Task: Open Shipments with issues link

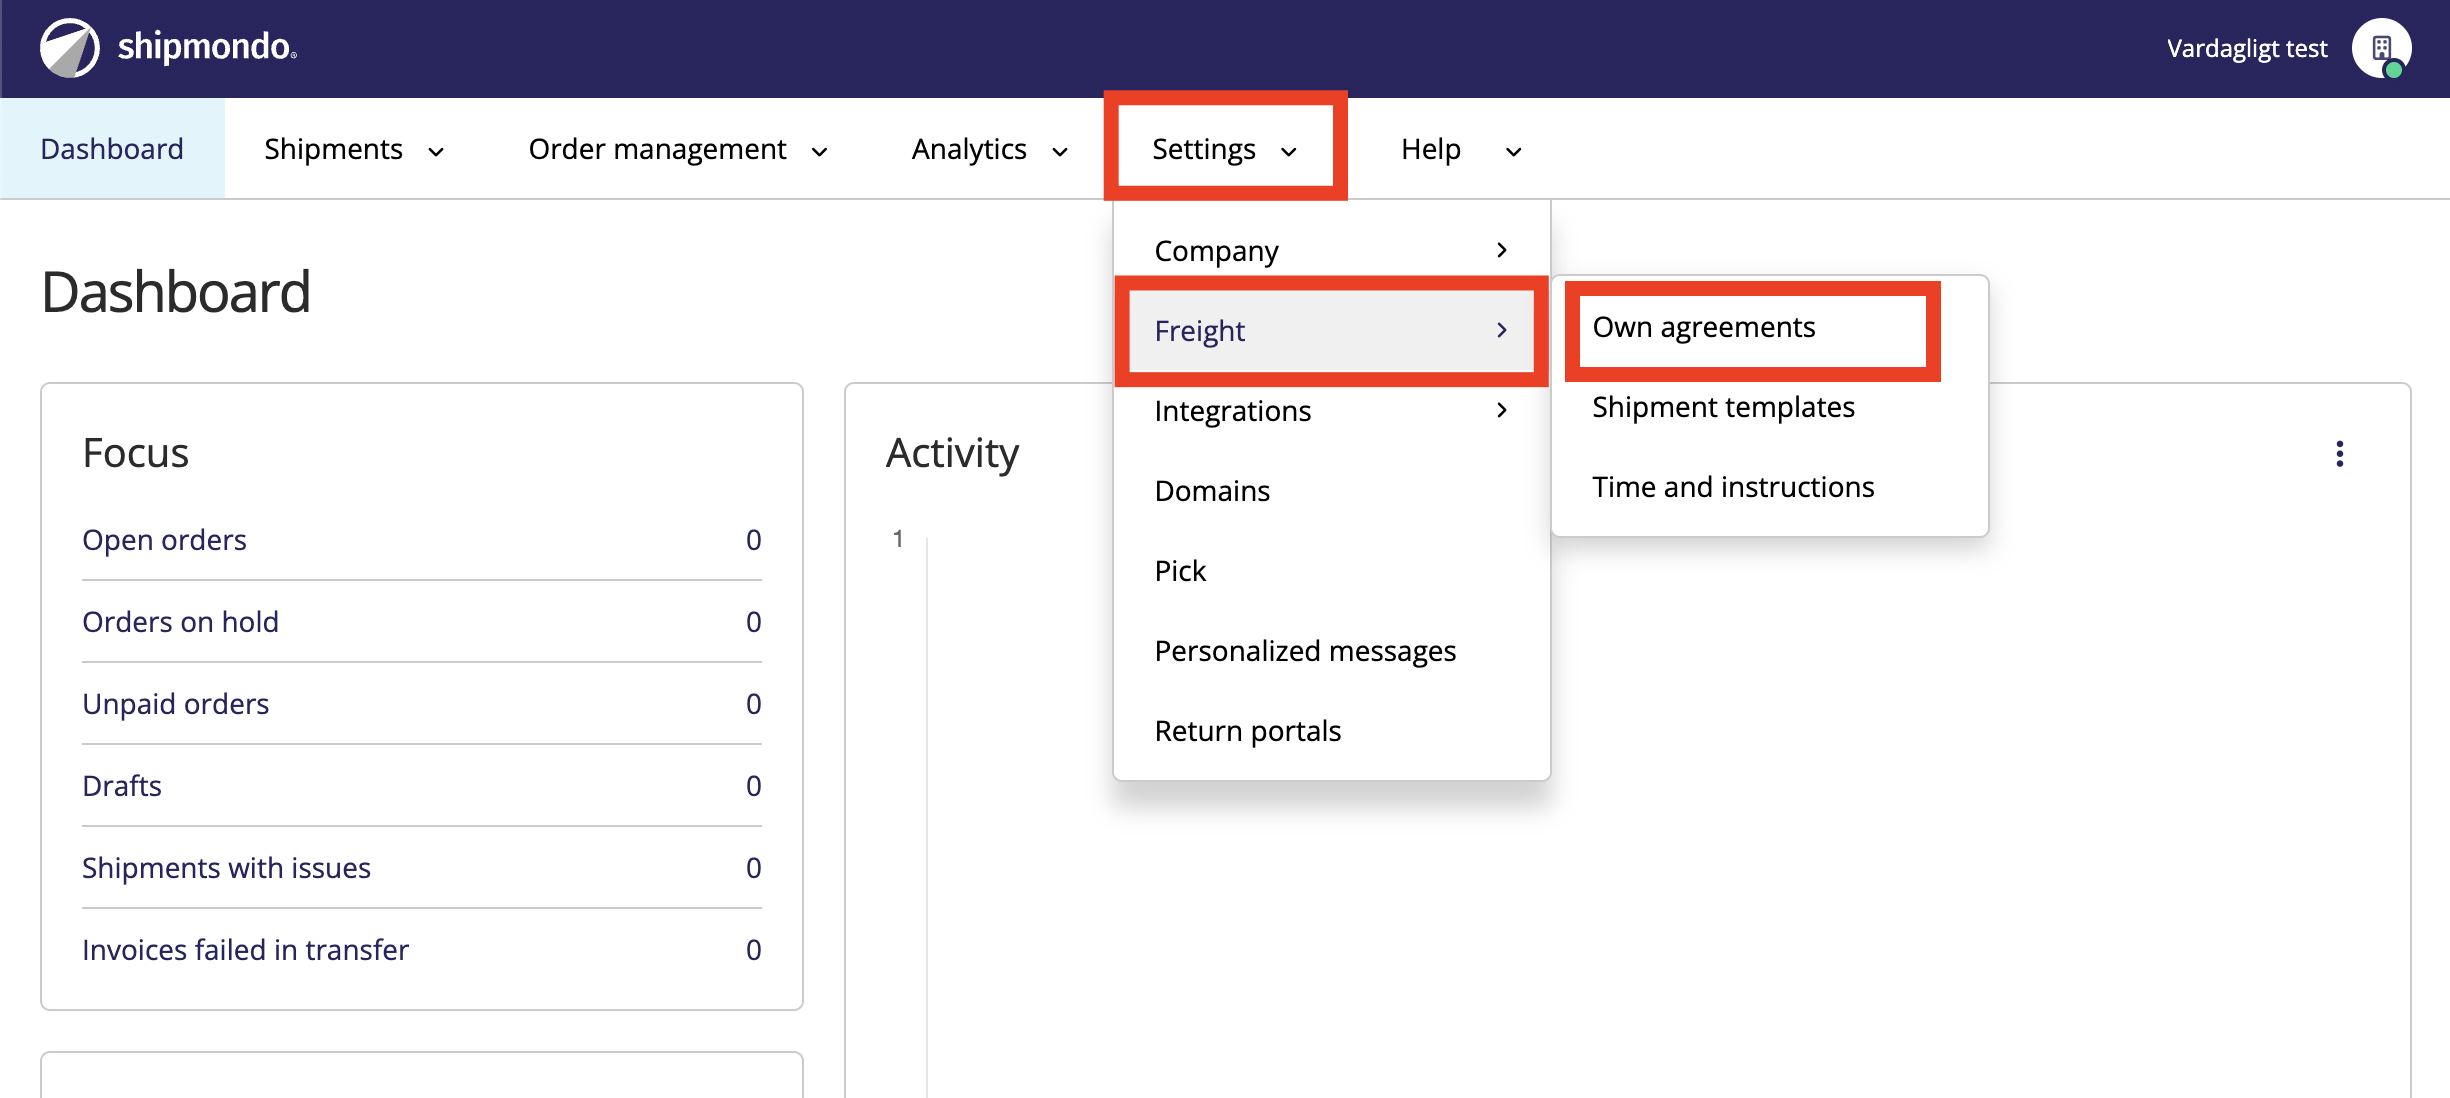Action: click(226, 868)
